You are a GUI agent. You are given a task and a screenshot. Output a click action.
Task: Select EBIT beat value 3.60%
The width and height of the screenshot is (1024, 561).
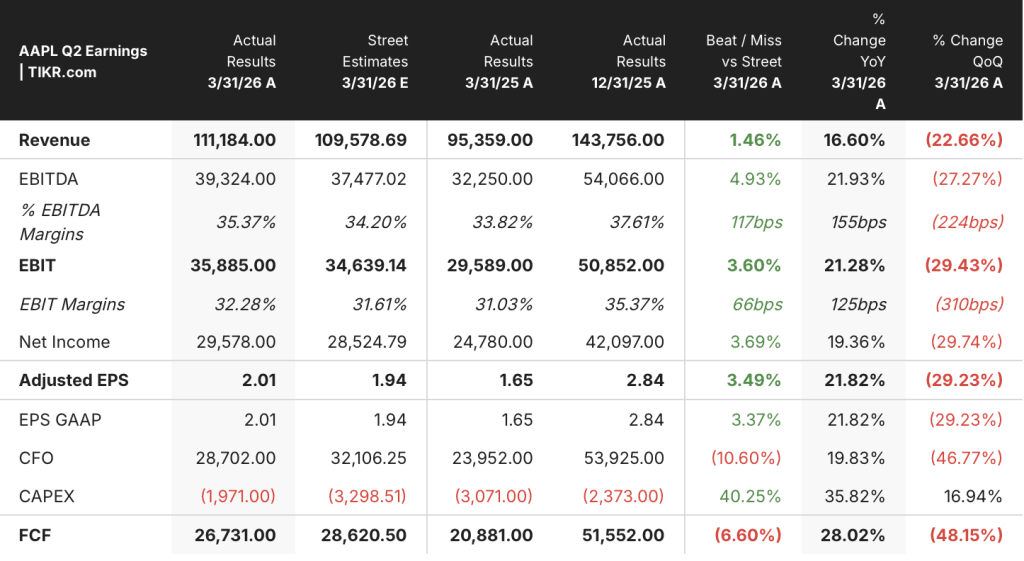[x=754, y=266]
